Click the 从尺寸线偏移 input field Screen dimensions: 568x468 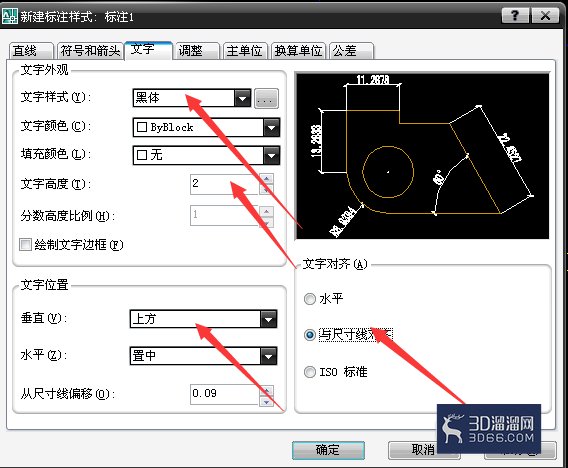click(x=225, y=394)
